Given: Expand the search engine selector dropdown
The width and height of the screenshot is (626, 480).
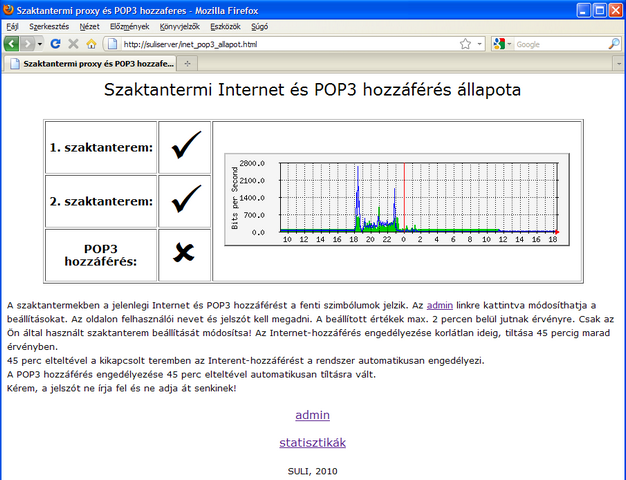Looking at the screenshot, I should tap(510, 44).
